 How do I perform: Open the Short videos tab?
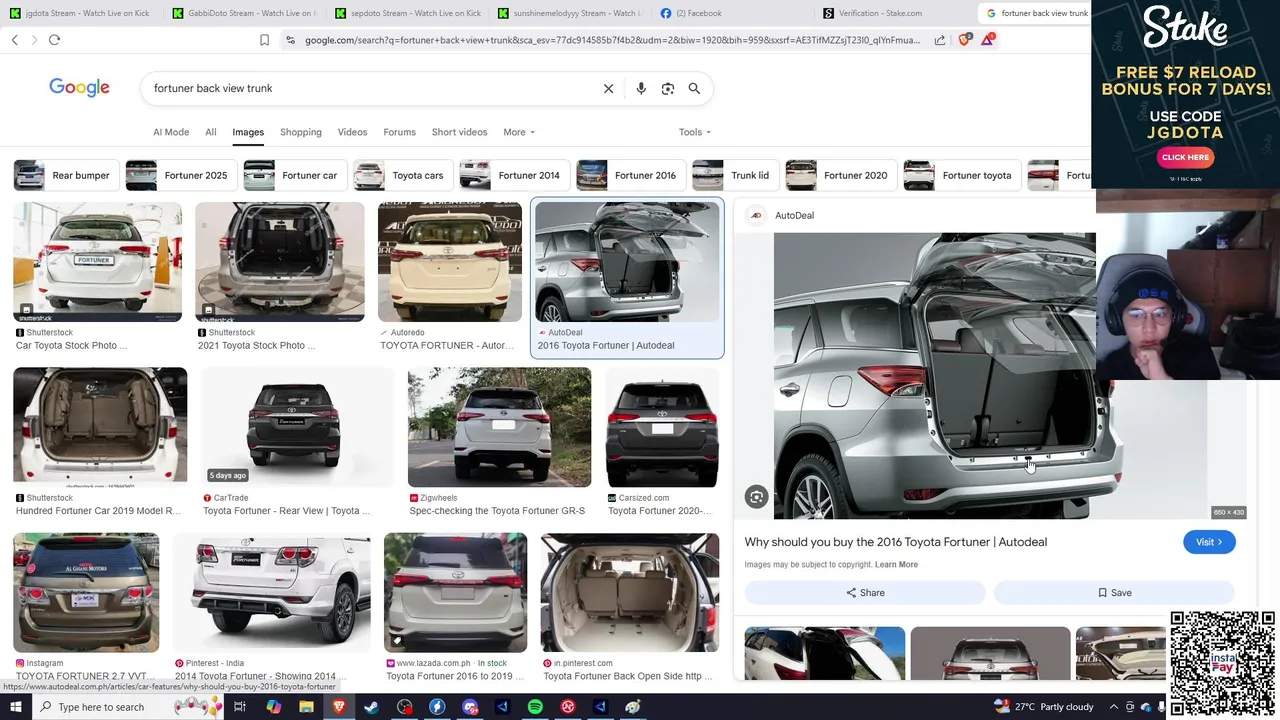(459, 132)
